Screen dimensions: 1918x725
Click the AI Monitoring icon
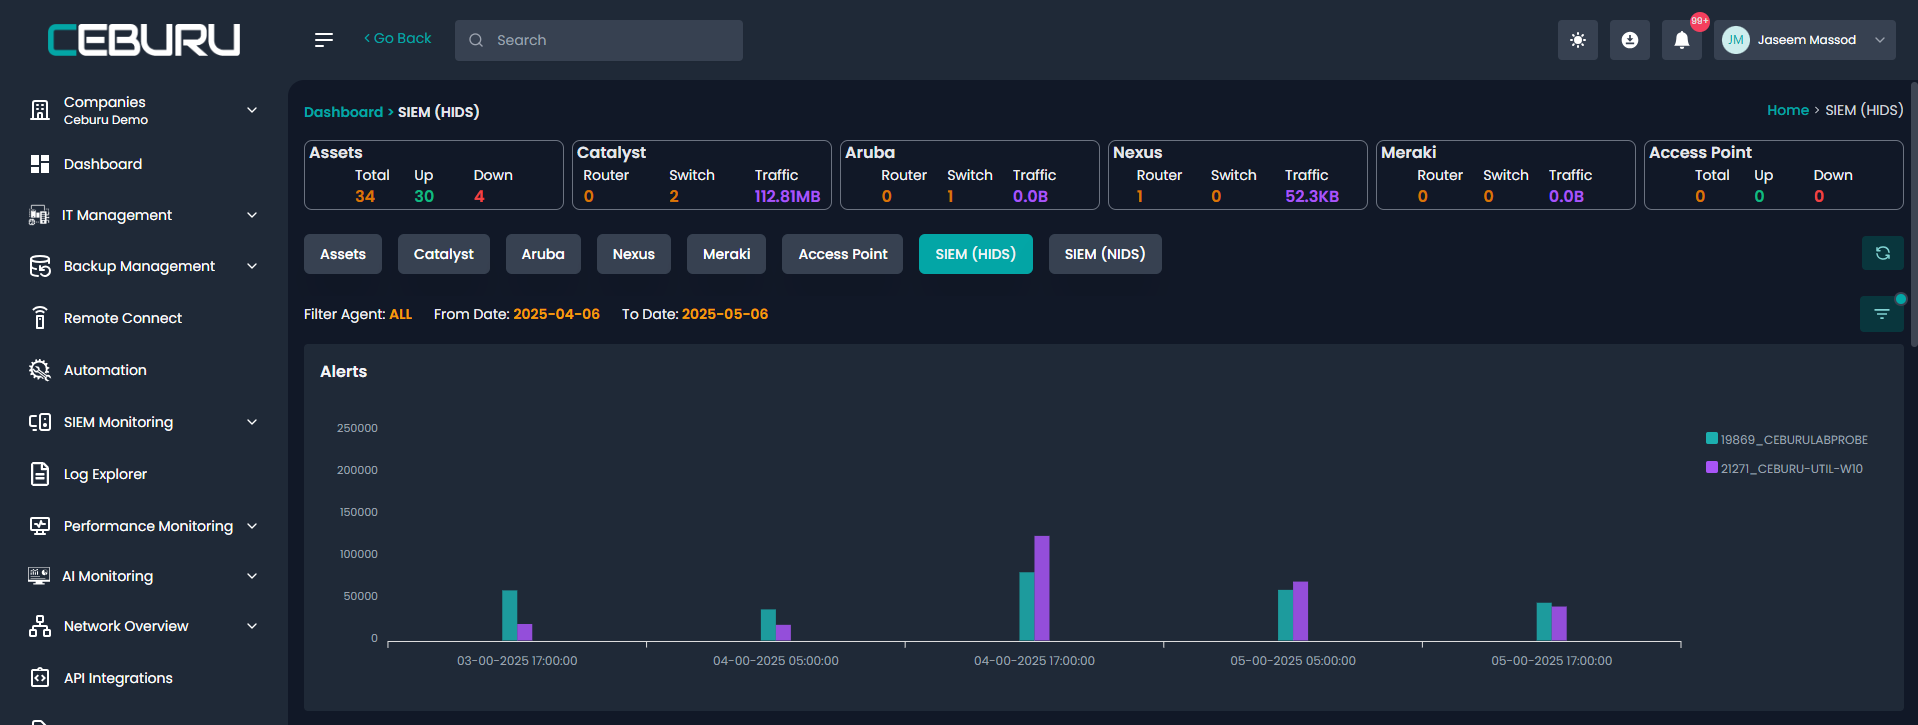39,576
